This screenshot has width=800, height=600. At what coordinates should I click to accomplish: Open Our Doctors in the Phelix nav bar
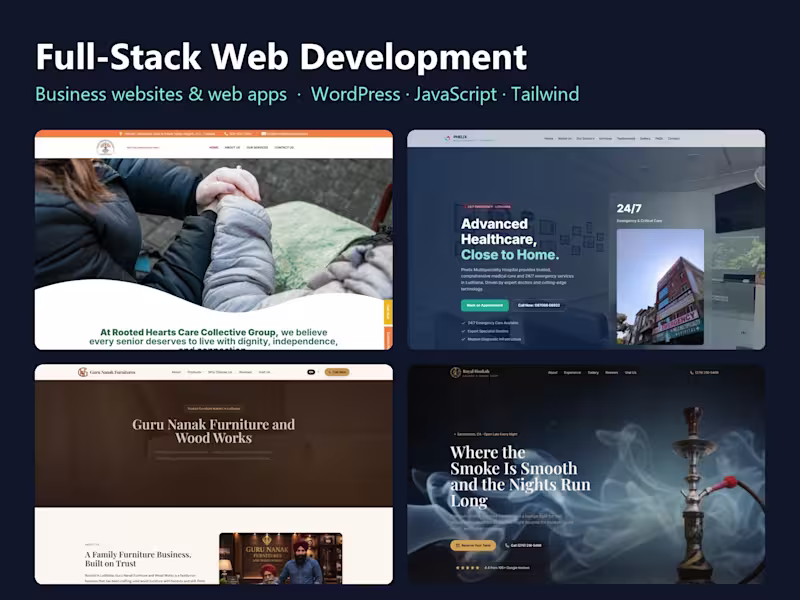pos(585,138)
